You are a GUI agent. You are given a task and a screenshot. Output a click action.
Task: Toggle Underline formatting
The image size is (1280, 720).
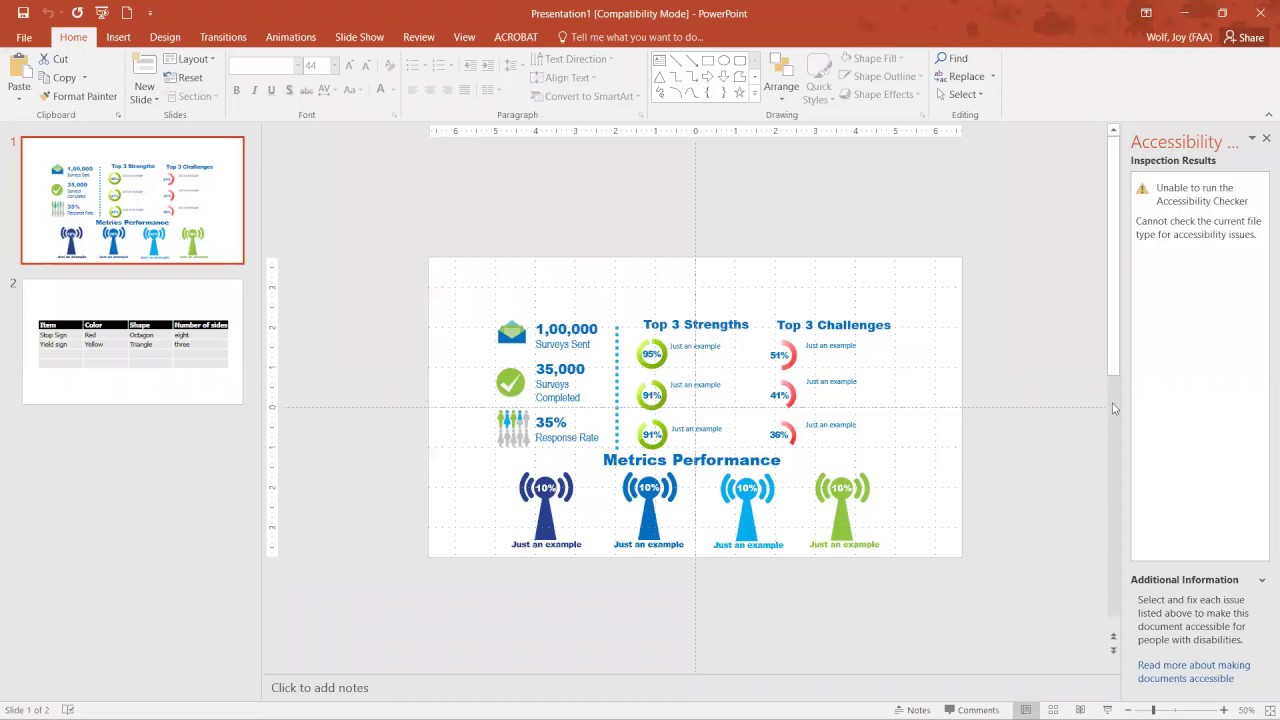pos(271,90)
